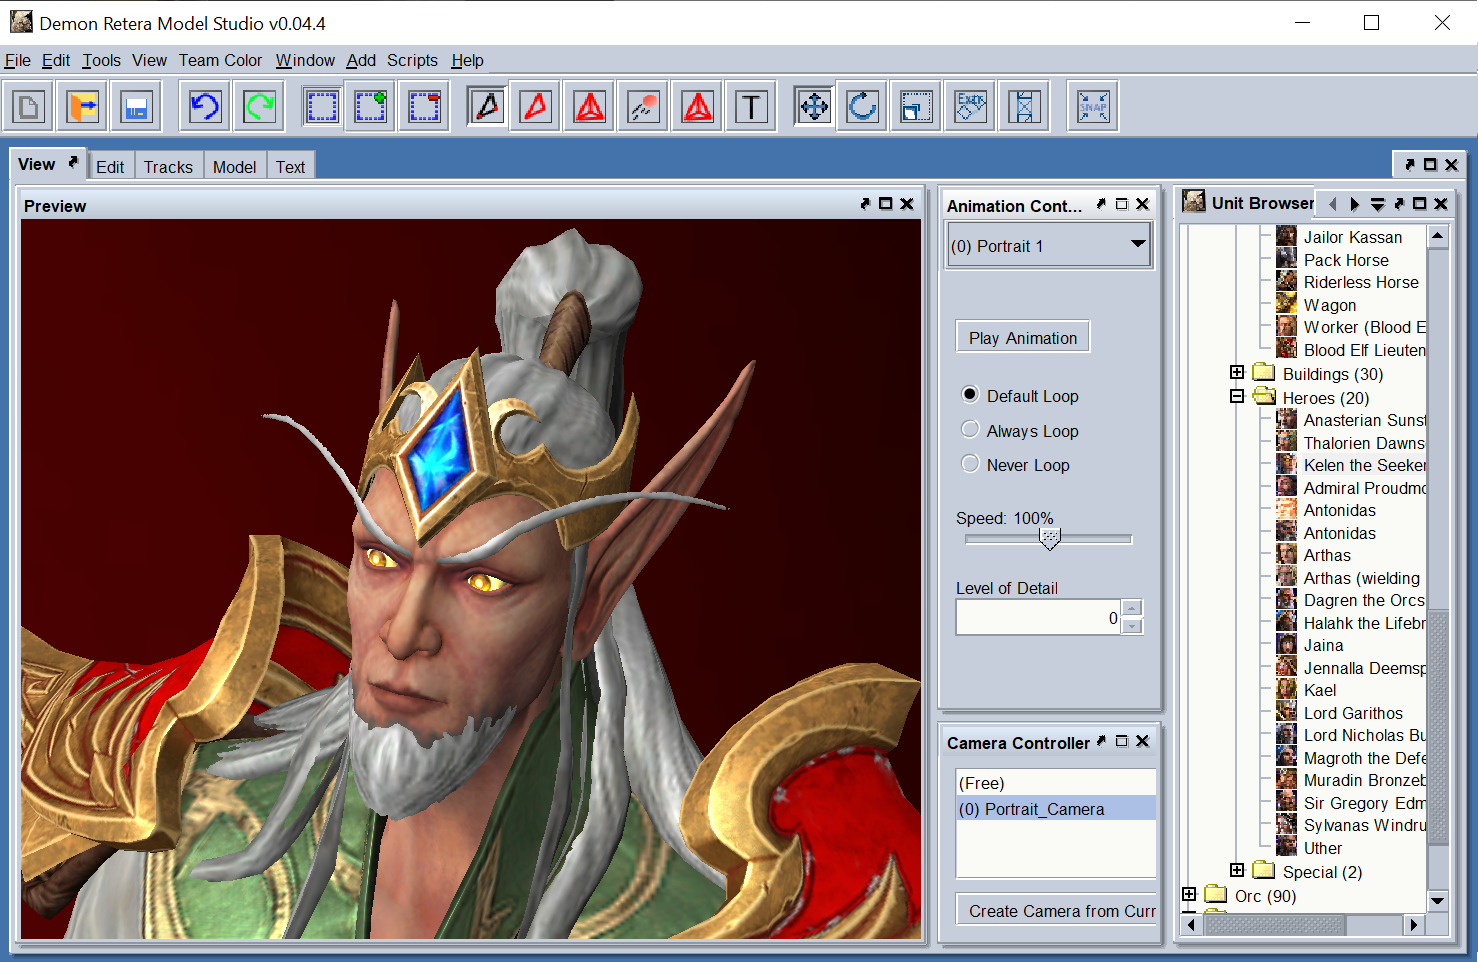Collapse the Heroes (20) folder
The width and height of the screenshot is (1478, 962).
point(1237,397)
